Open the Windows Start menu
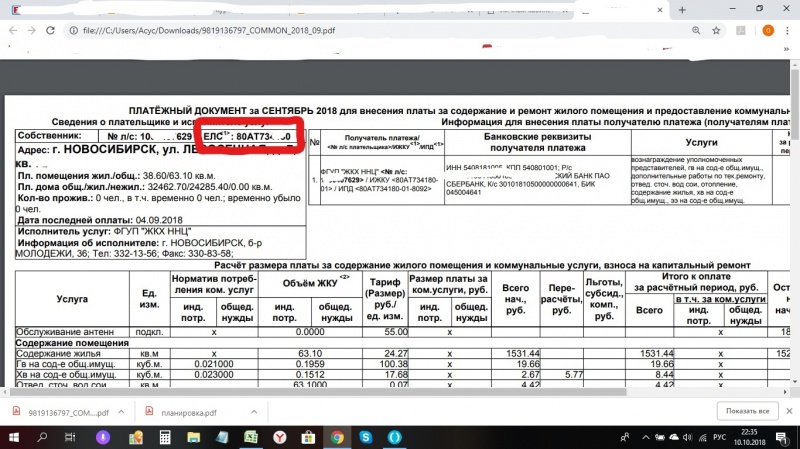Image resolution: width=800 pixels, height=449 pixels. [x=14, y=437]
